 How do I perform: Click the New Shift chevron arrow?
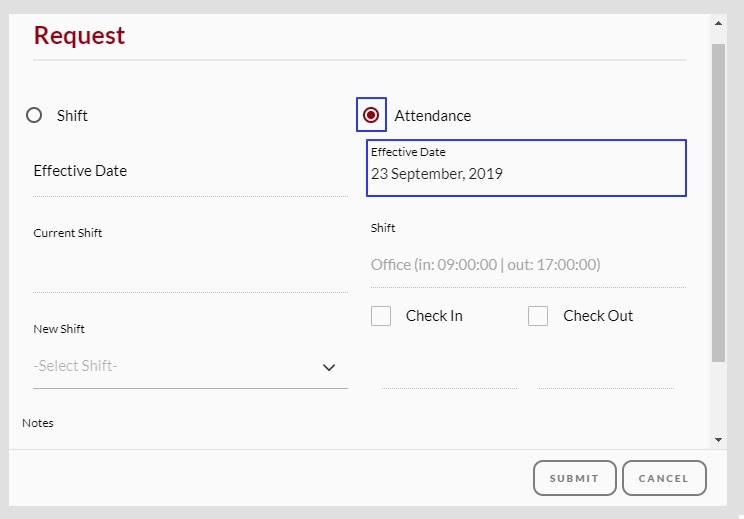329,367
